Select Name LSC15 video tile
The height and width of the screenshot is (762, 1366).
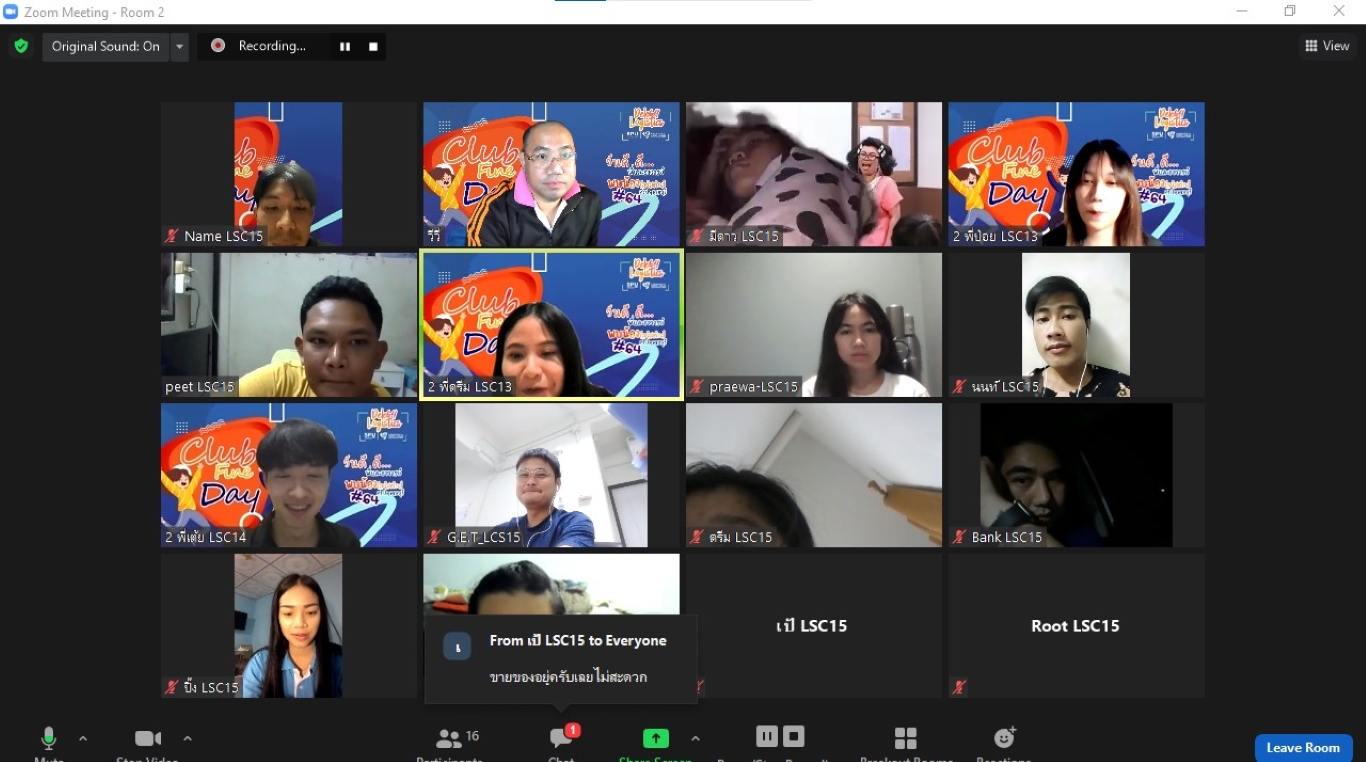[x=288, y=174]
